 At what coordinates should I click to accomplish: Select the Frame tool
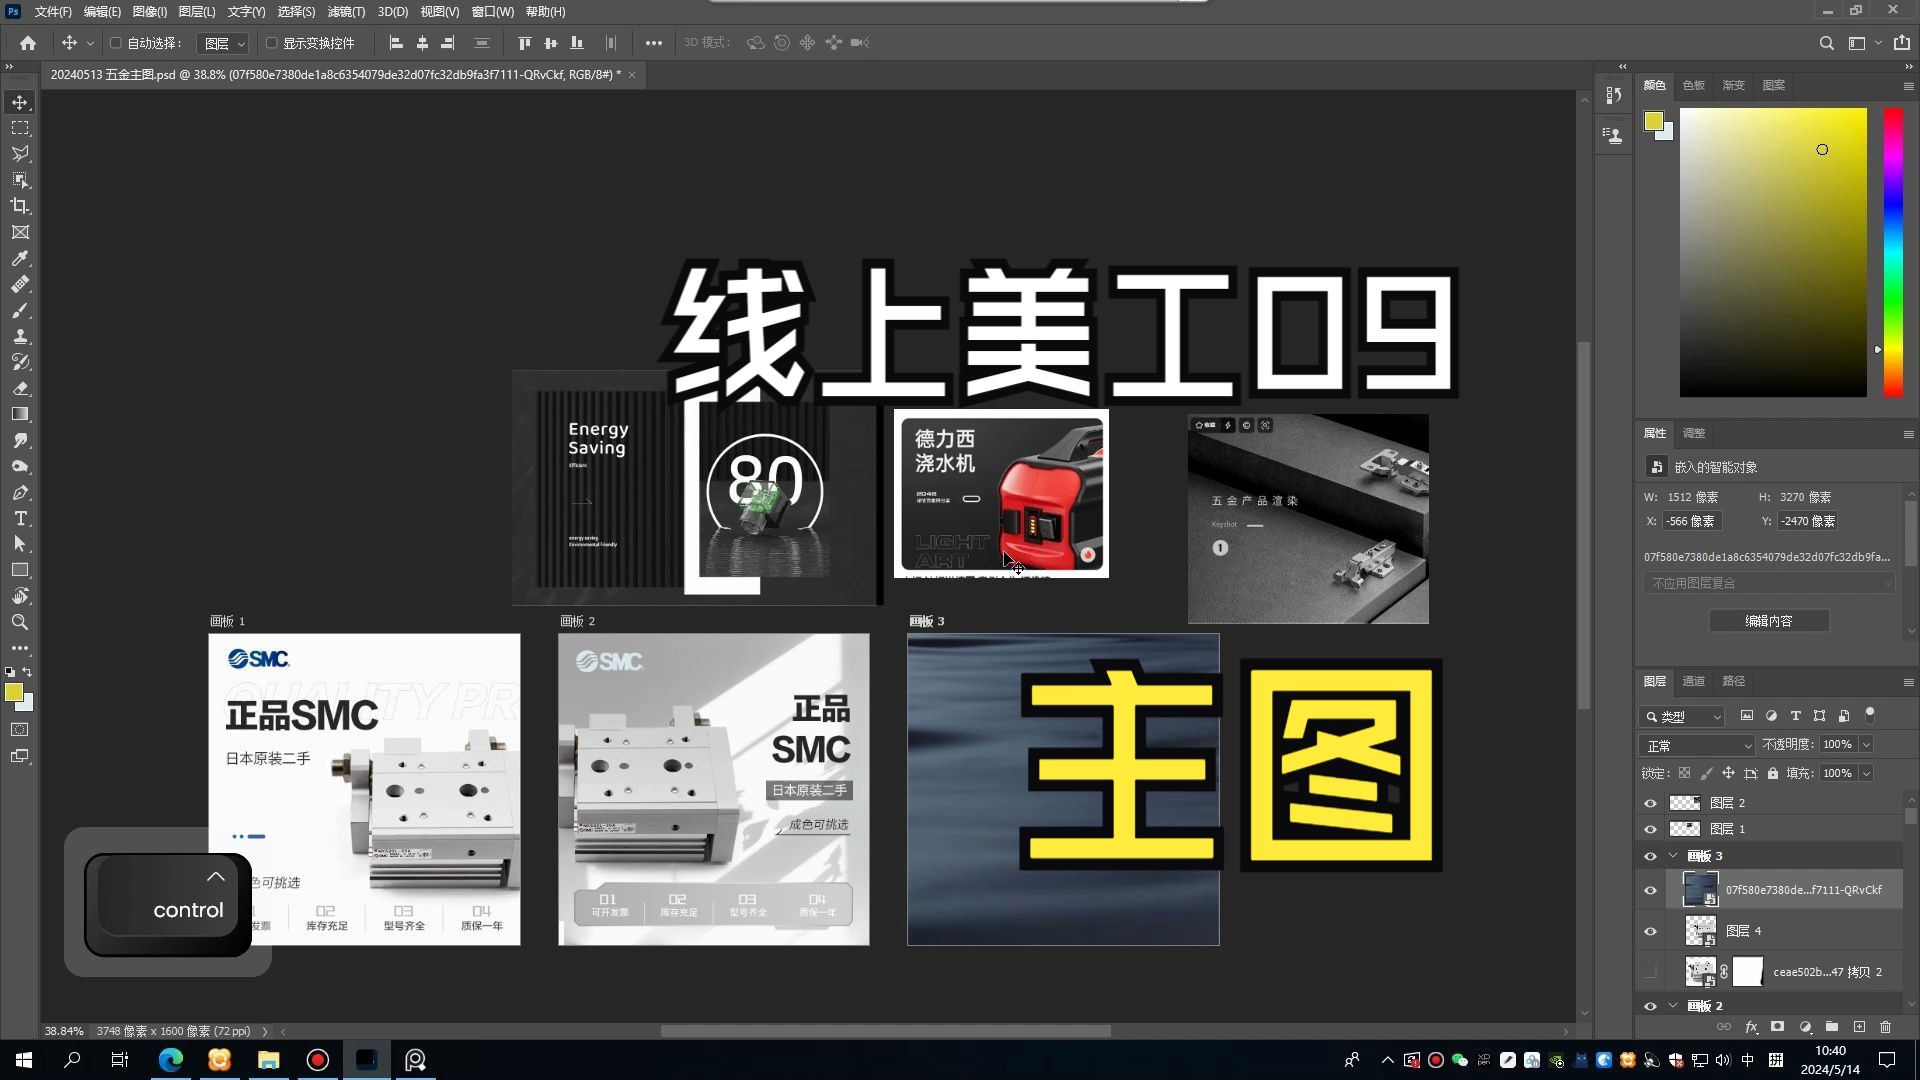[x=20, y=232]
